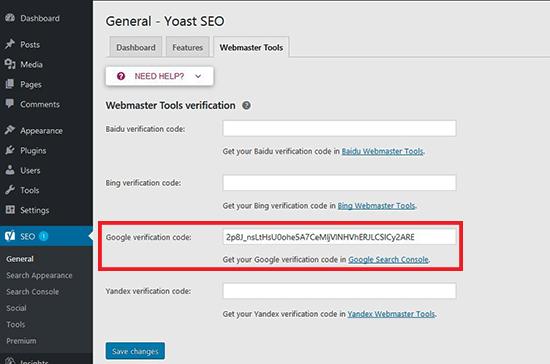Screen dimensions: 550x364
Task: Switch to the Features tab
Action: pyautogui.click(x=188, y=47)
